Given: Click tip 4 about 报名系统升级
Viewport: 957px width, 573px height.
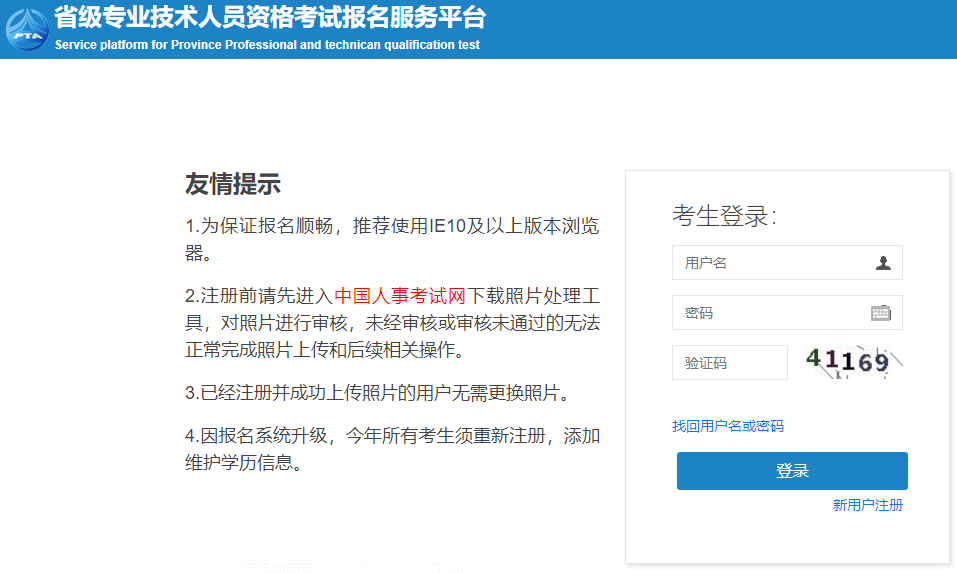Looking at the screenshot, I should [391, 436].
